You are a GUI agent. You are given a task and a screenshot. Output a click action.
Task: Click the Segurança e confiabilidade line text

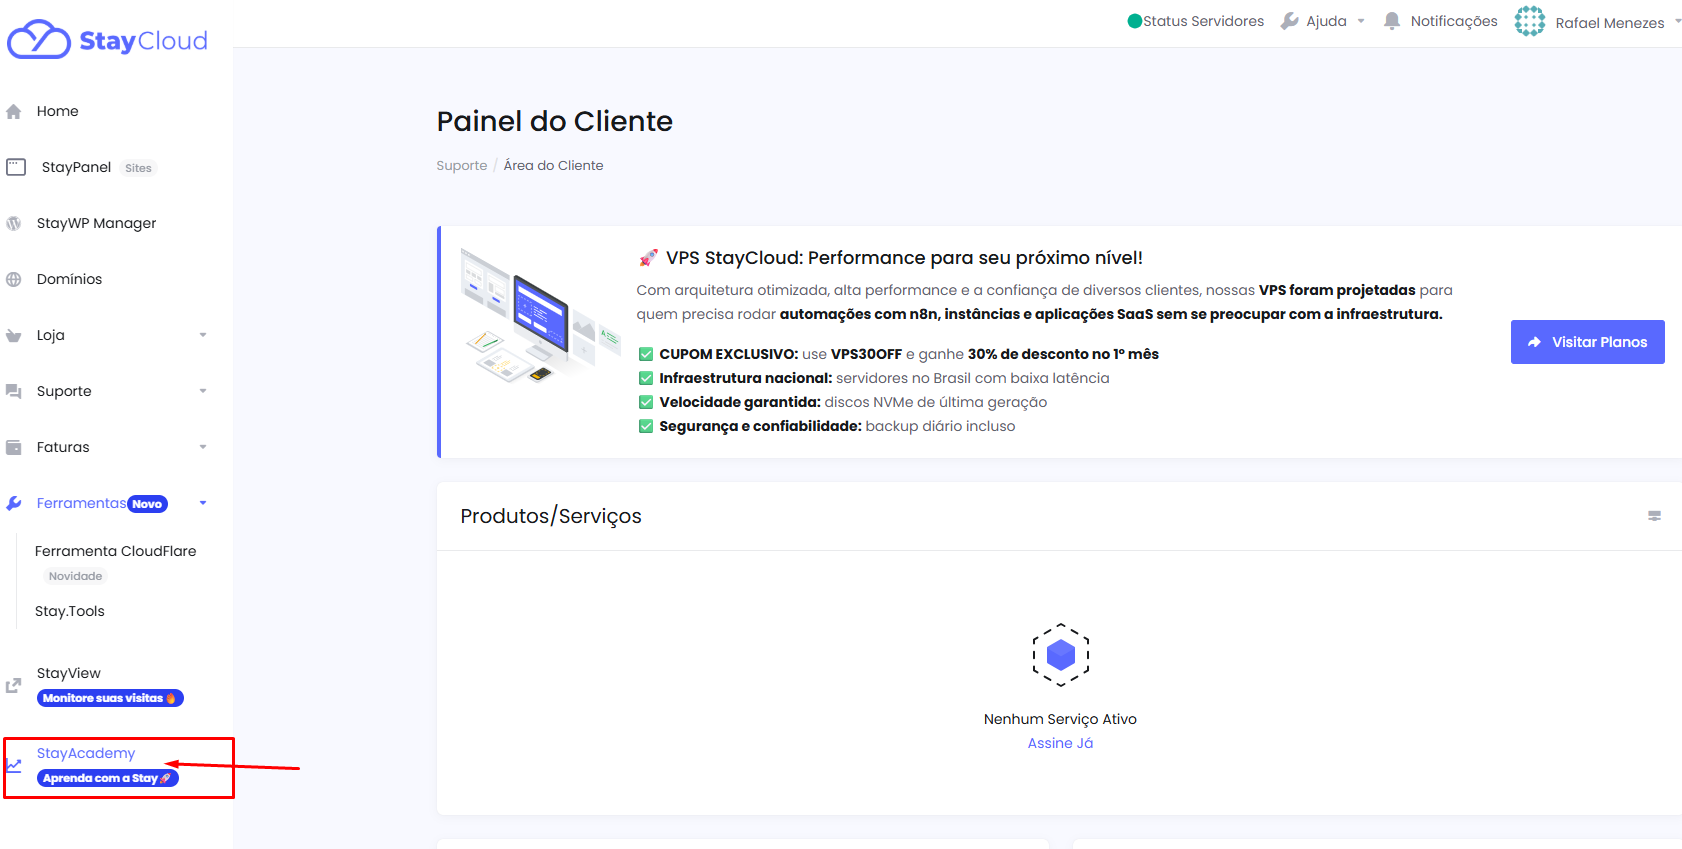837,426
